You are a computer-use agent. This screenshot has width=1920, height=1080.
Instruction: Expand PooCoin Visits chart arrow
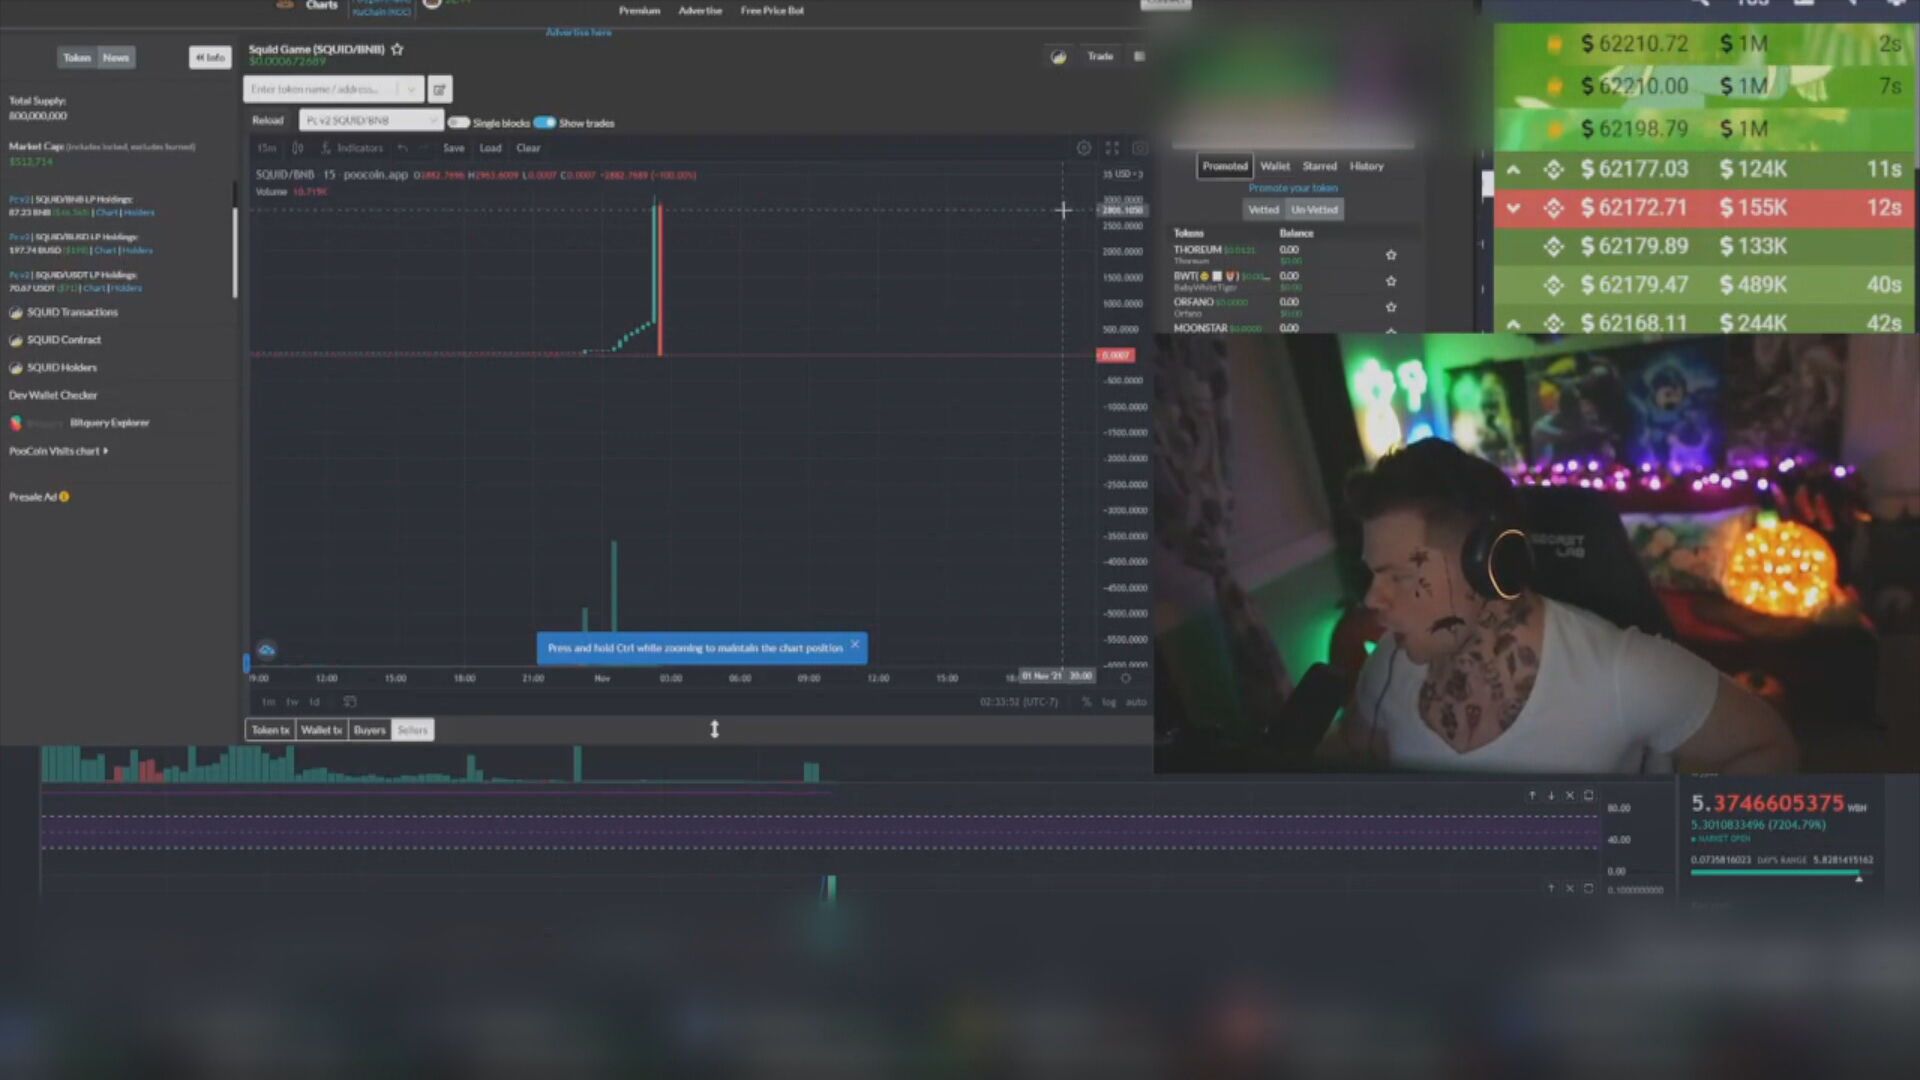coord(106,451)
